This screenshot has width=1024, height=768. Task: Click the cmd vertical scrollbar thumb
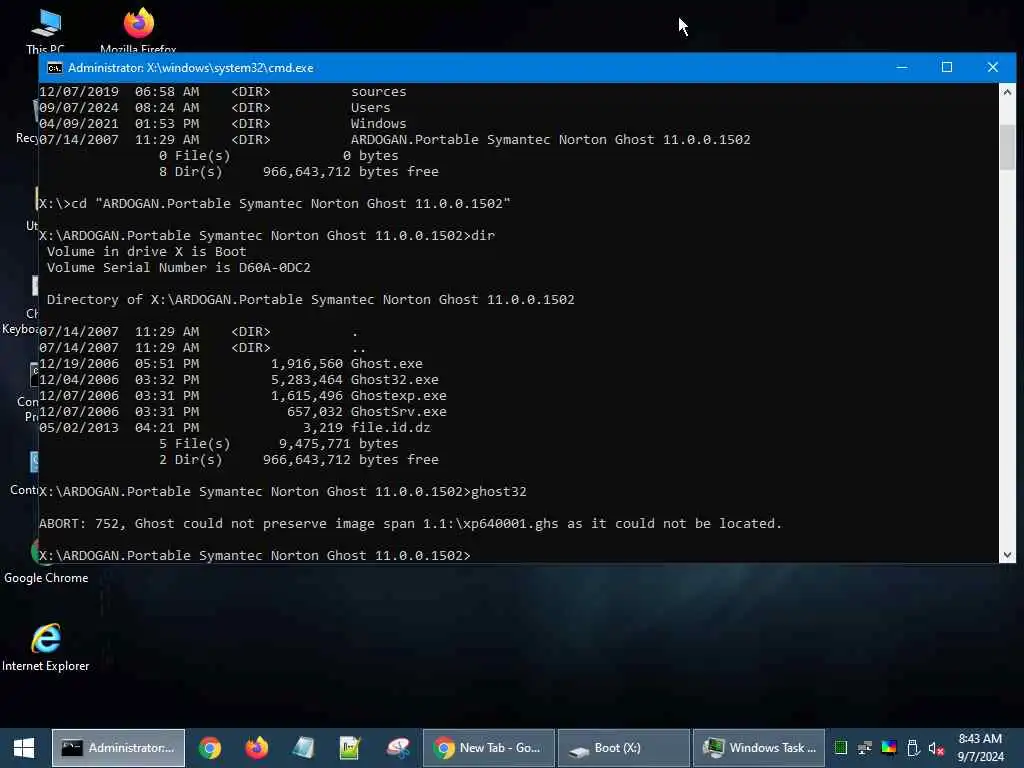pyautogui.click(x=1007, y=147)
